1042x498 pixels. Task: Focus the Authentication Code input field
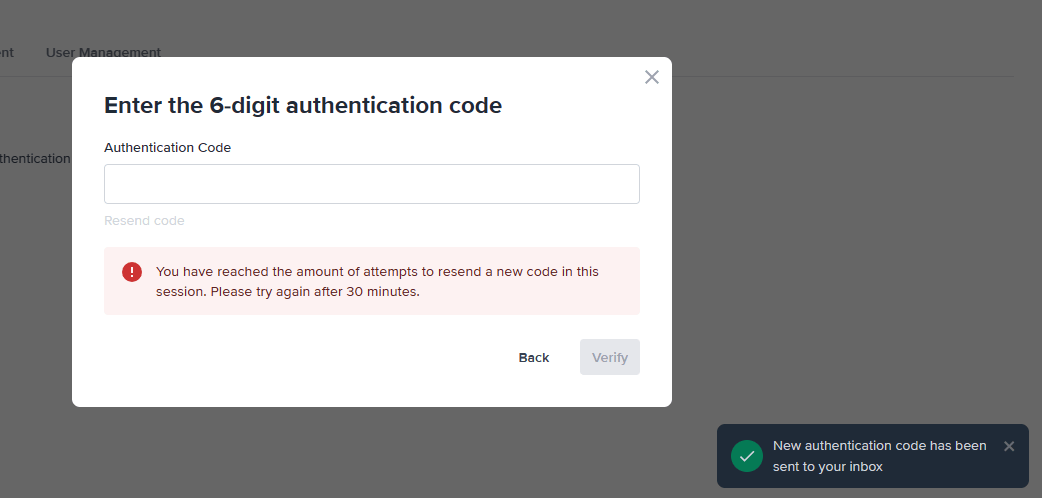click(371, 184)
